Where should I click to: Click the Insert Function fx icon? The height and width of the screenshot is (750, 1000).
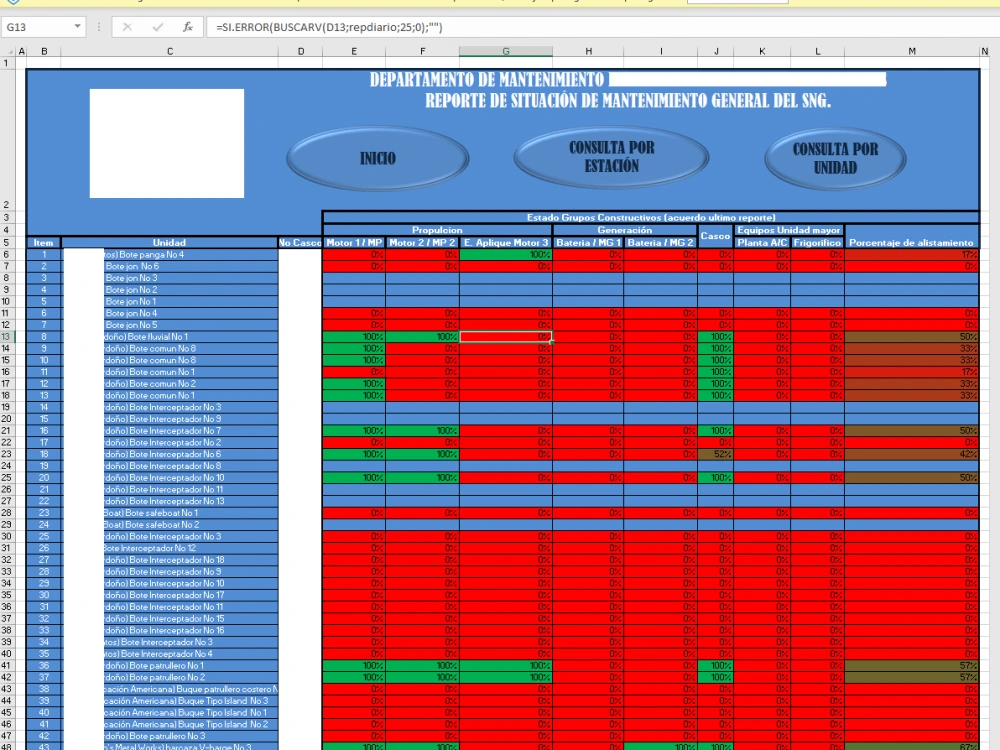tap(188, 27)
